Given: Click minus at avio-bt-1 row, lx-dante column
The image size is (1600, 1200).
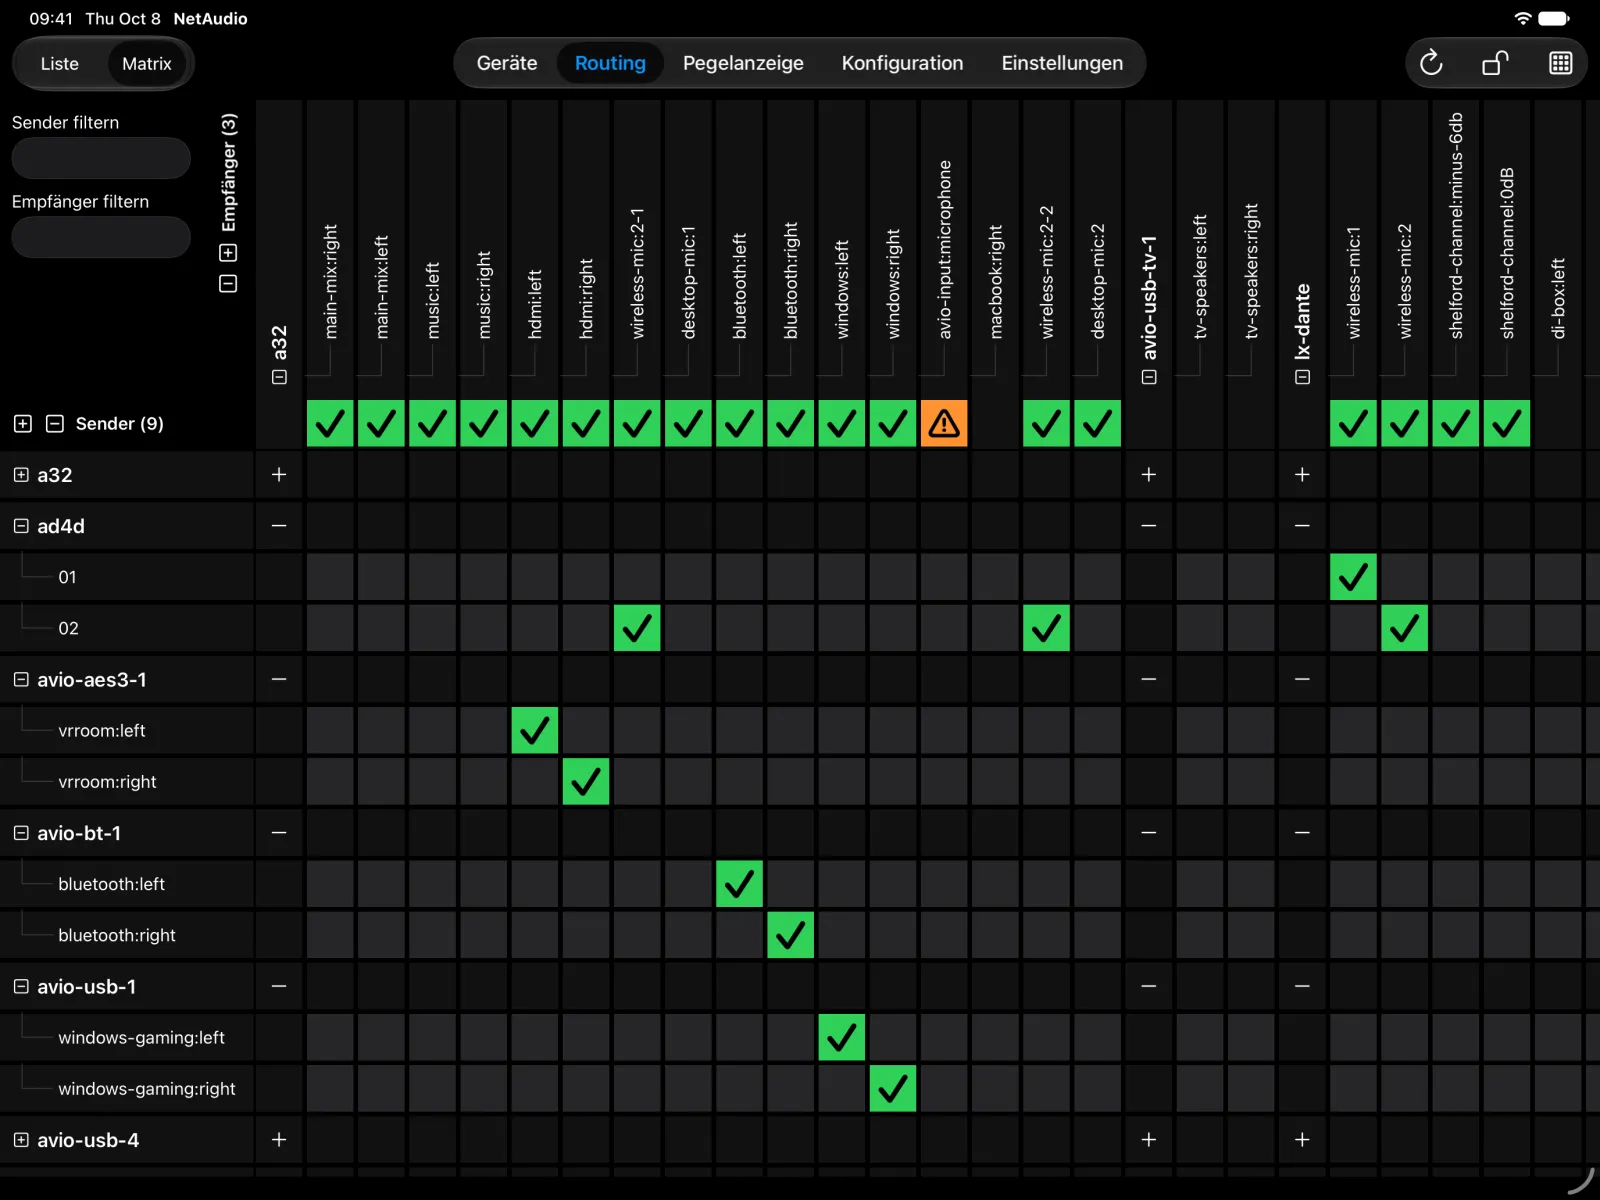Looking at the screenshot, I should point(1302,832).
